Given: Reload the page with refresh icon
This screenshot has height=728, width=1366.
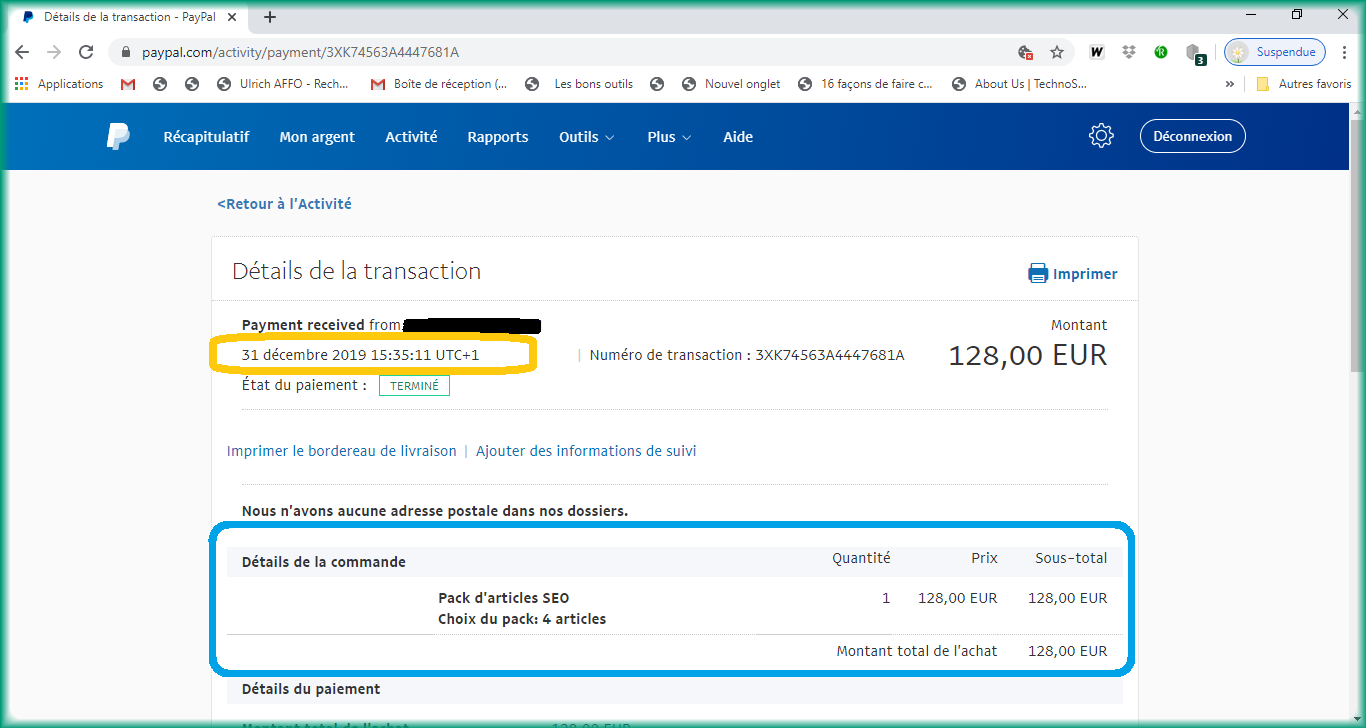Looking at the screenshot, I should pyautogui.click(x=86, y=52).
